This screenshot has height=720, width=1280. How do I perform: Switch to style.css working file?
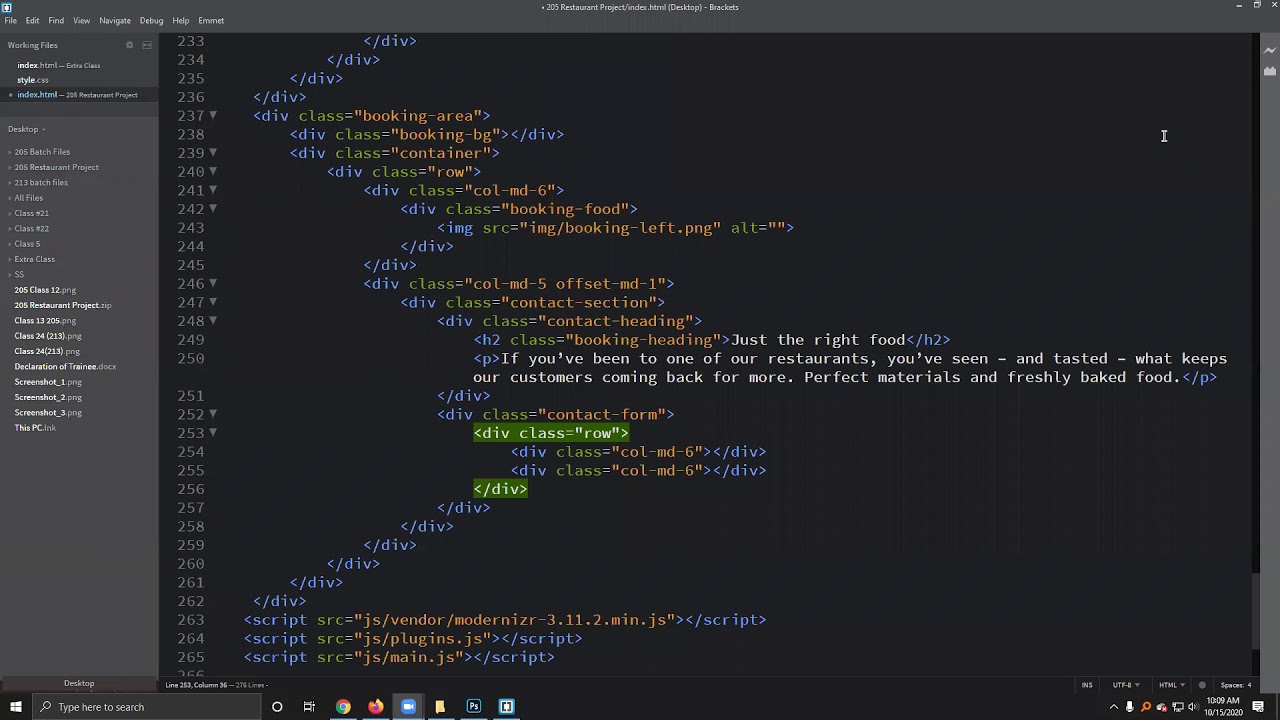[x=32, y=80]
